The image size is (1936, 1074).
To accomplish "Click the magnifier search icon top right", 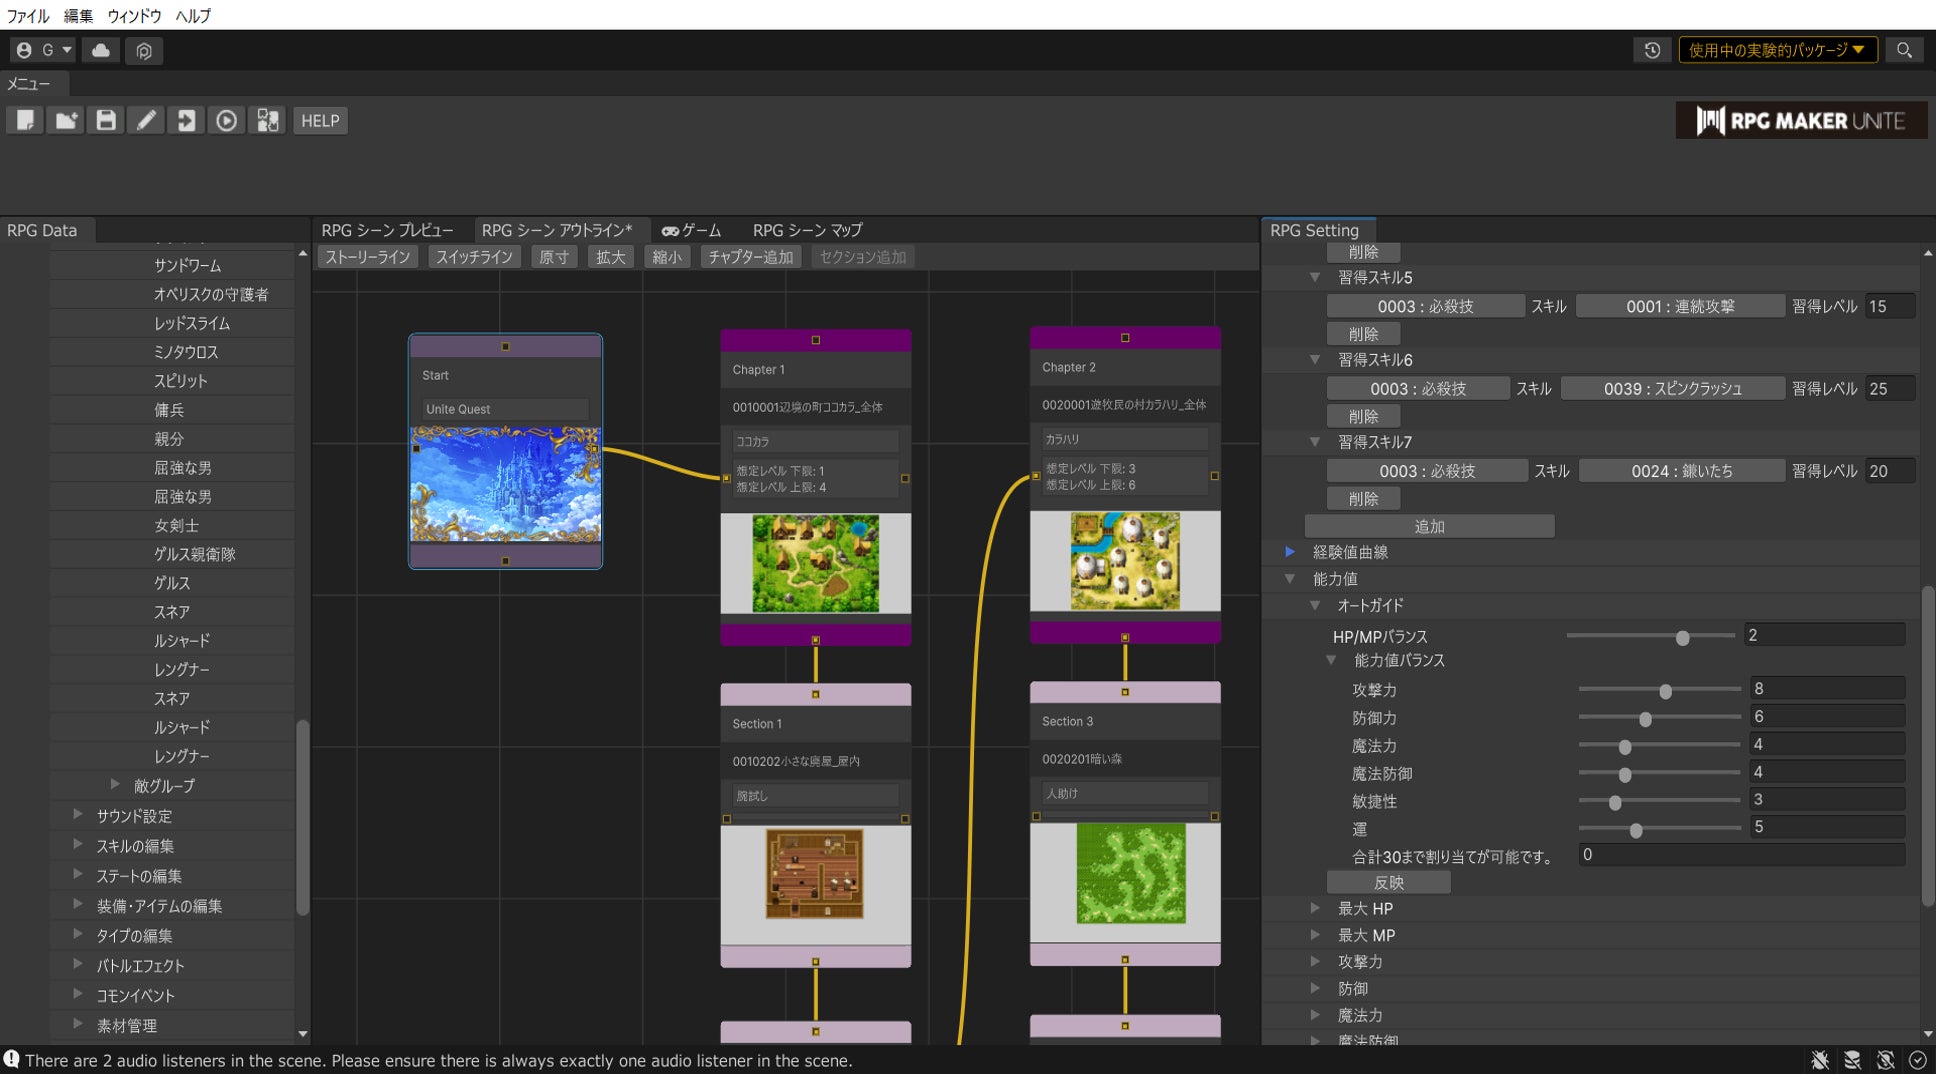I will coord(1904,50).
